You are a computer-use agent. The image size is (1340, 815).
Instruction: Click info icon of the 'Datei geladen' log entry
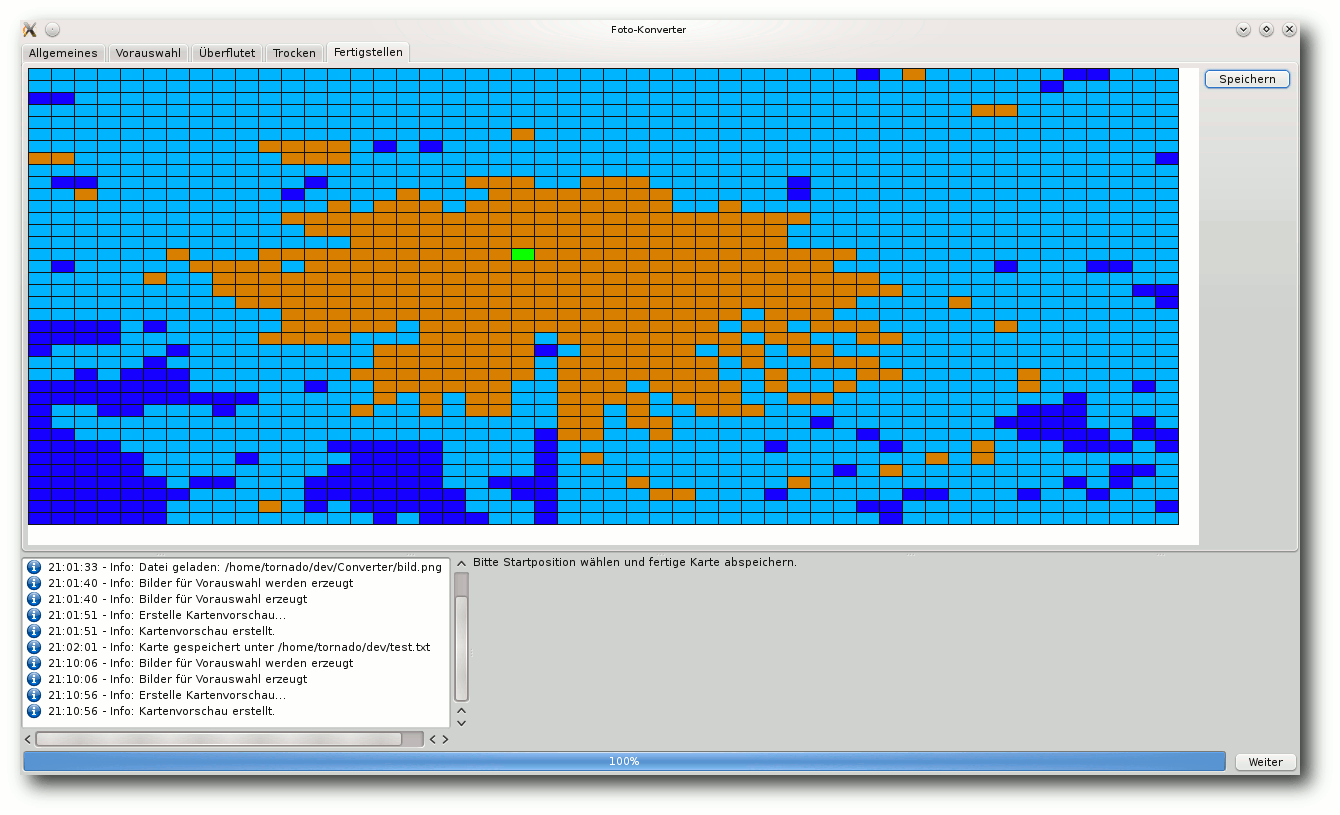coord(34,567)
